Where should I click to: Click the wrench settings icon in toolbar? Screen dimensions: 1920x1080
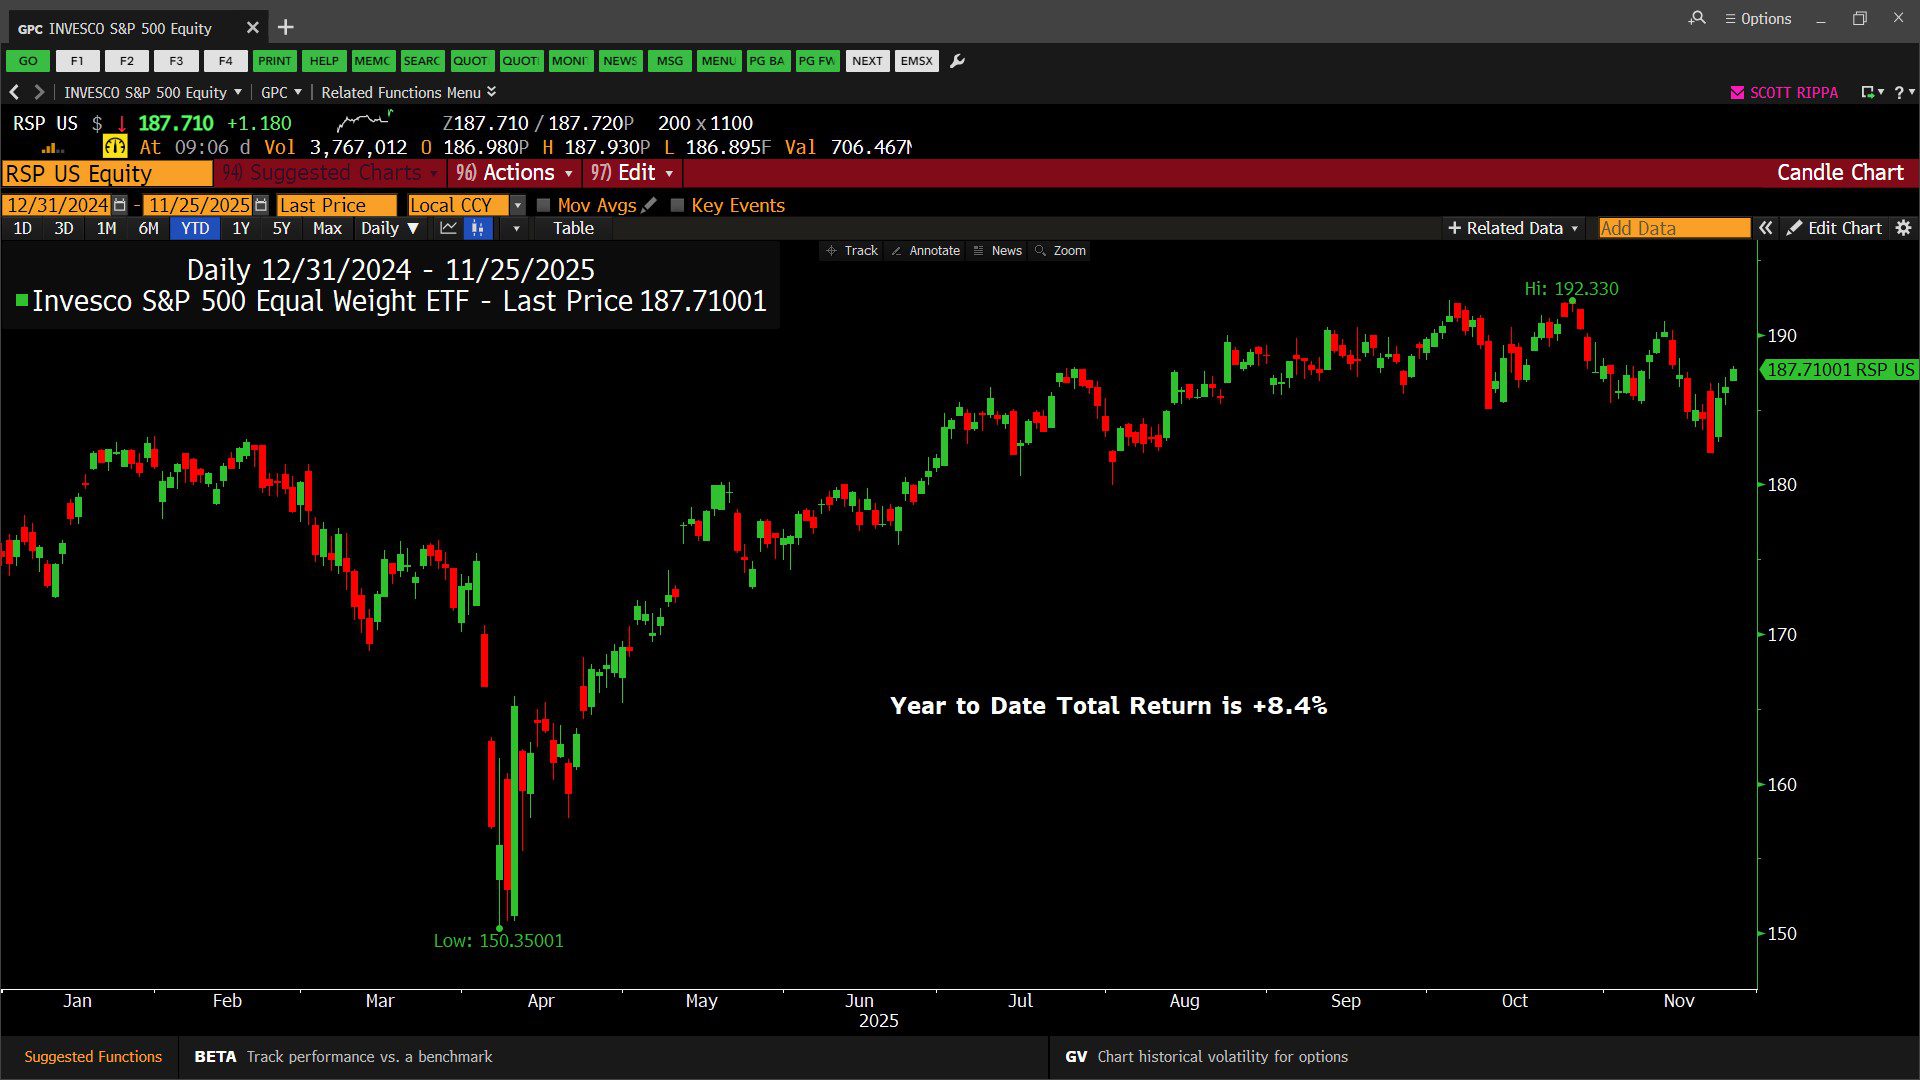[957, 61]
